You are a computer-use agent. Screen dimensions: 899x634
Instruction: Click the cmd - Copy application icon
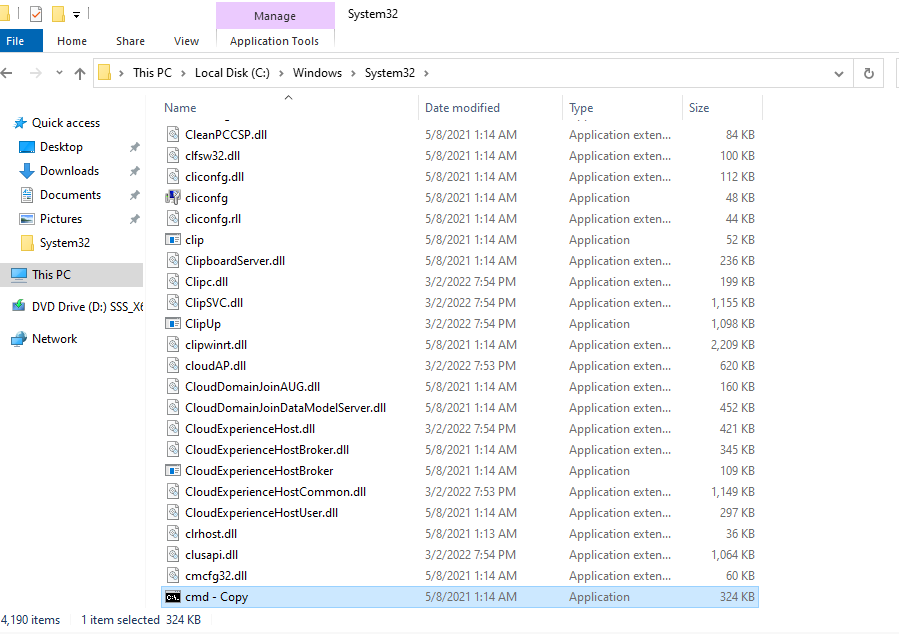pos(173,597)
